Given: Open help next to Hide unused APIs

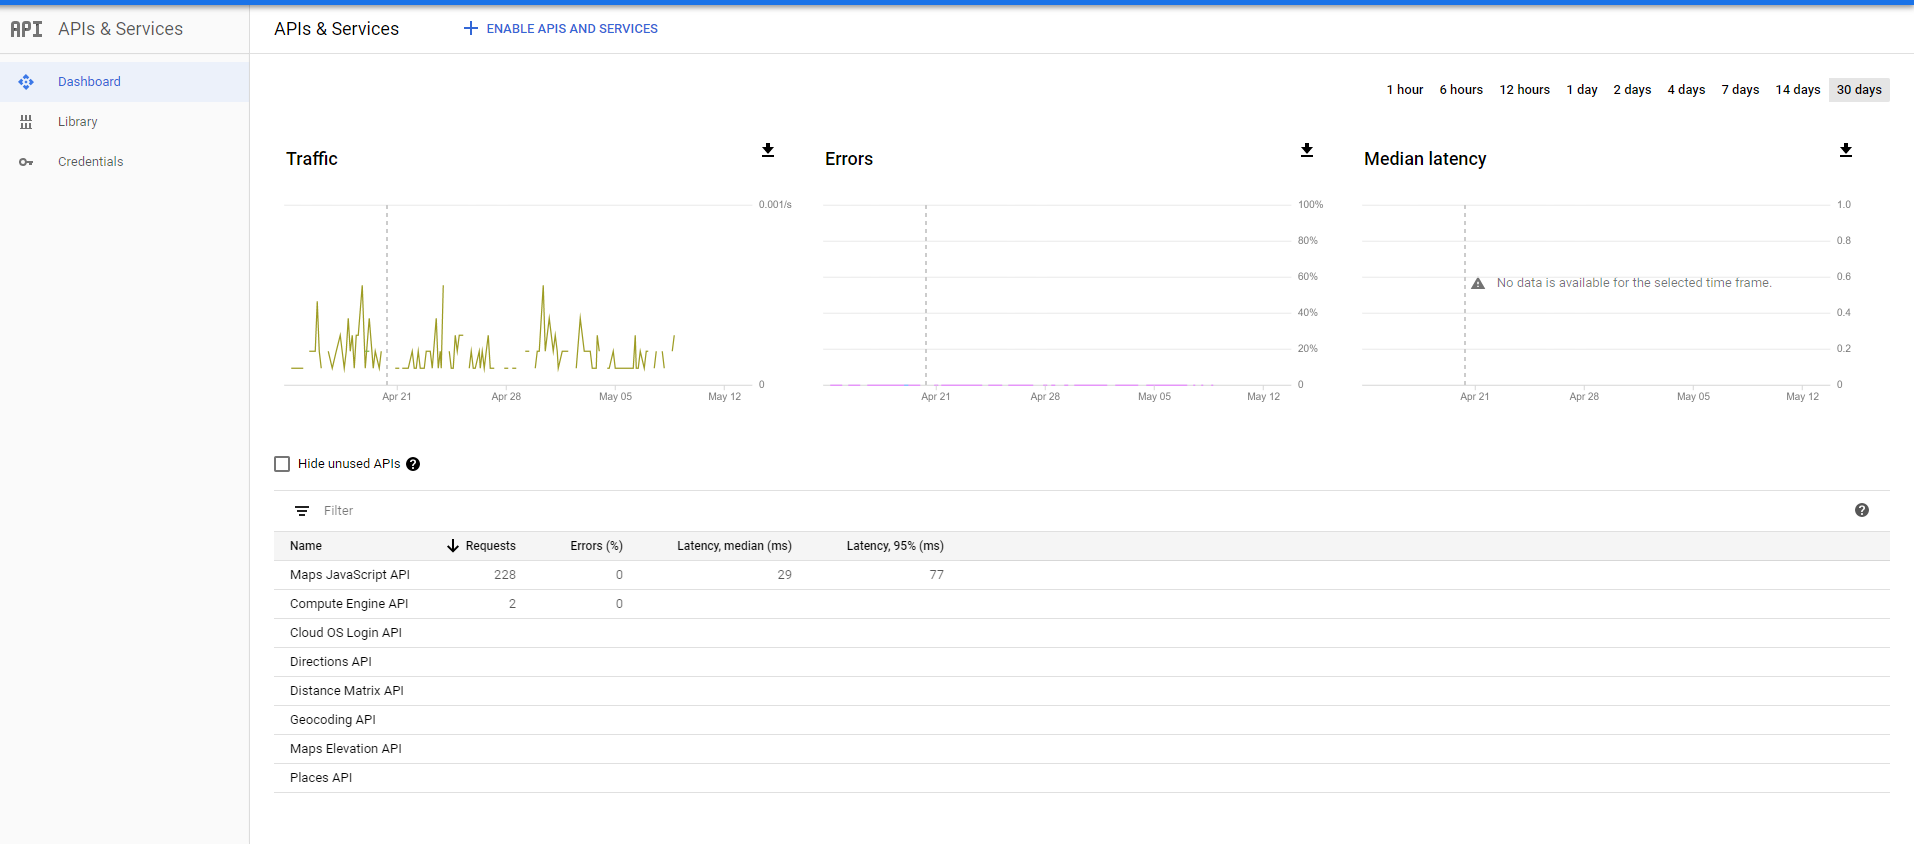Looking at the screenshot, I should tap(413, 464).
